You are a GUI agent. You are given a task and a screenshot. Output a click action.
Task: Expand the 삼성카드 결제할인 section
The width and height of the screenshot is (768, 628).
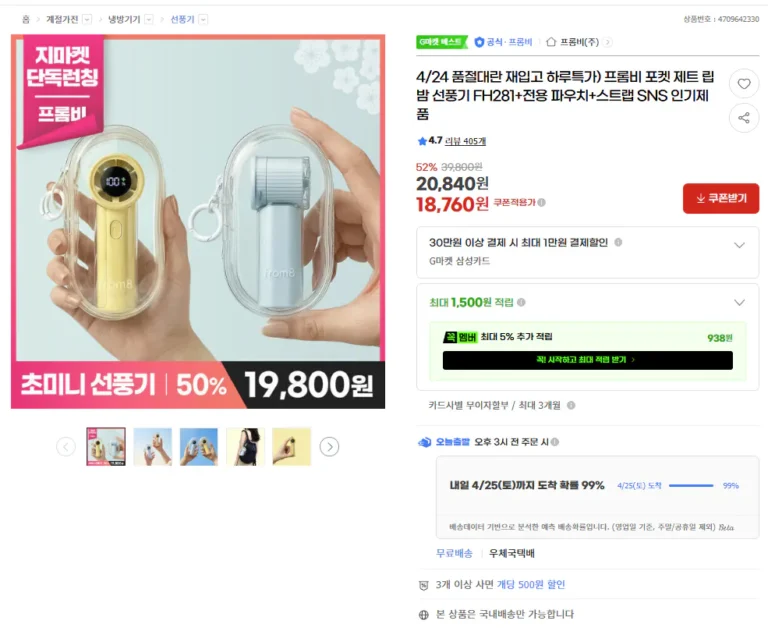[x=739, y=245]
